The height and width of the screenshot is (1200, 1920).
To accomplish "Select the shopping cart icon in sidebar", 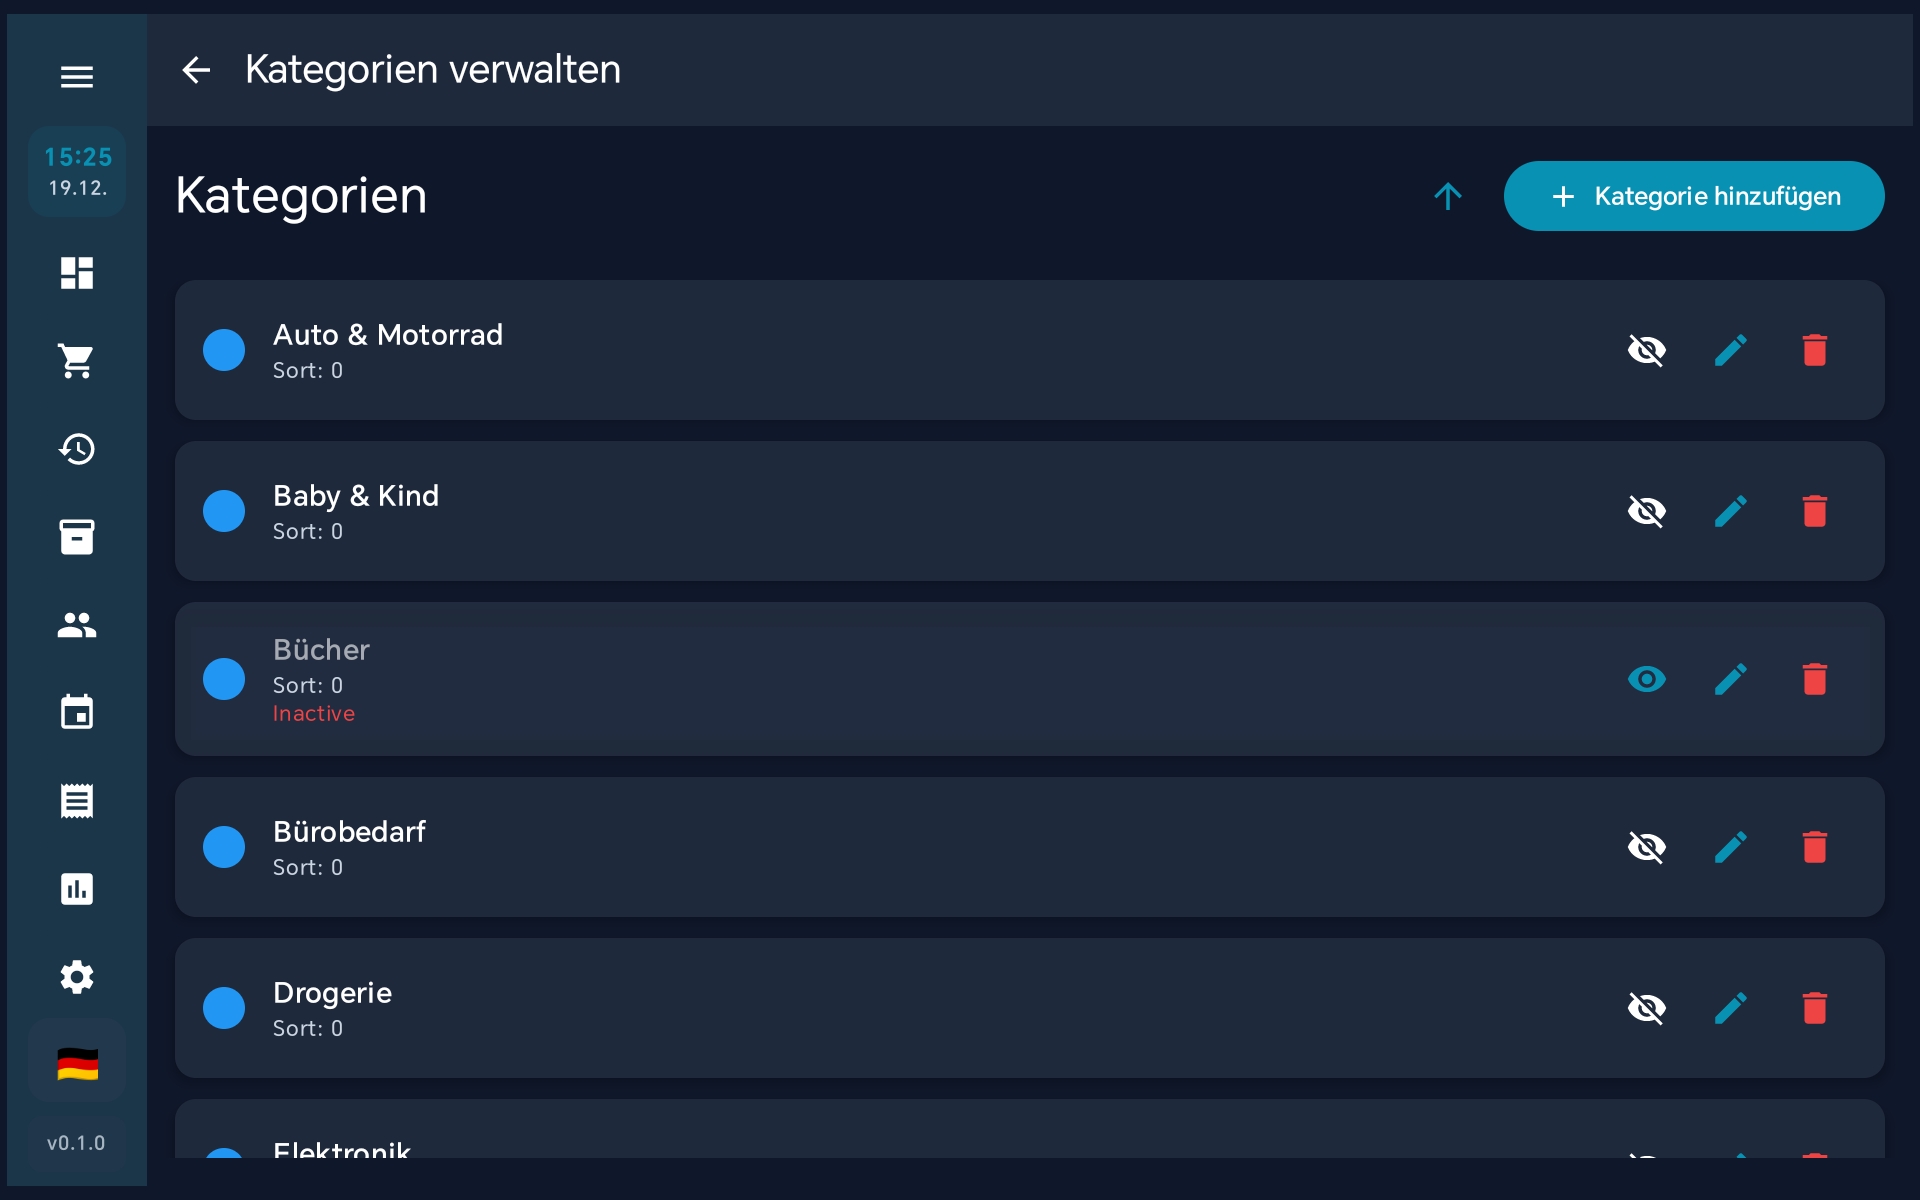I will (x=77, y=361).
